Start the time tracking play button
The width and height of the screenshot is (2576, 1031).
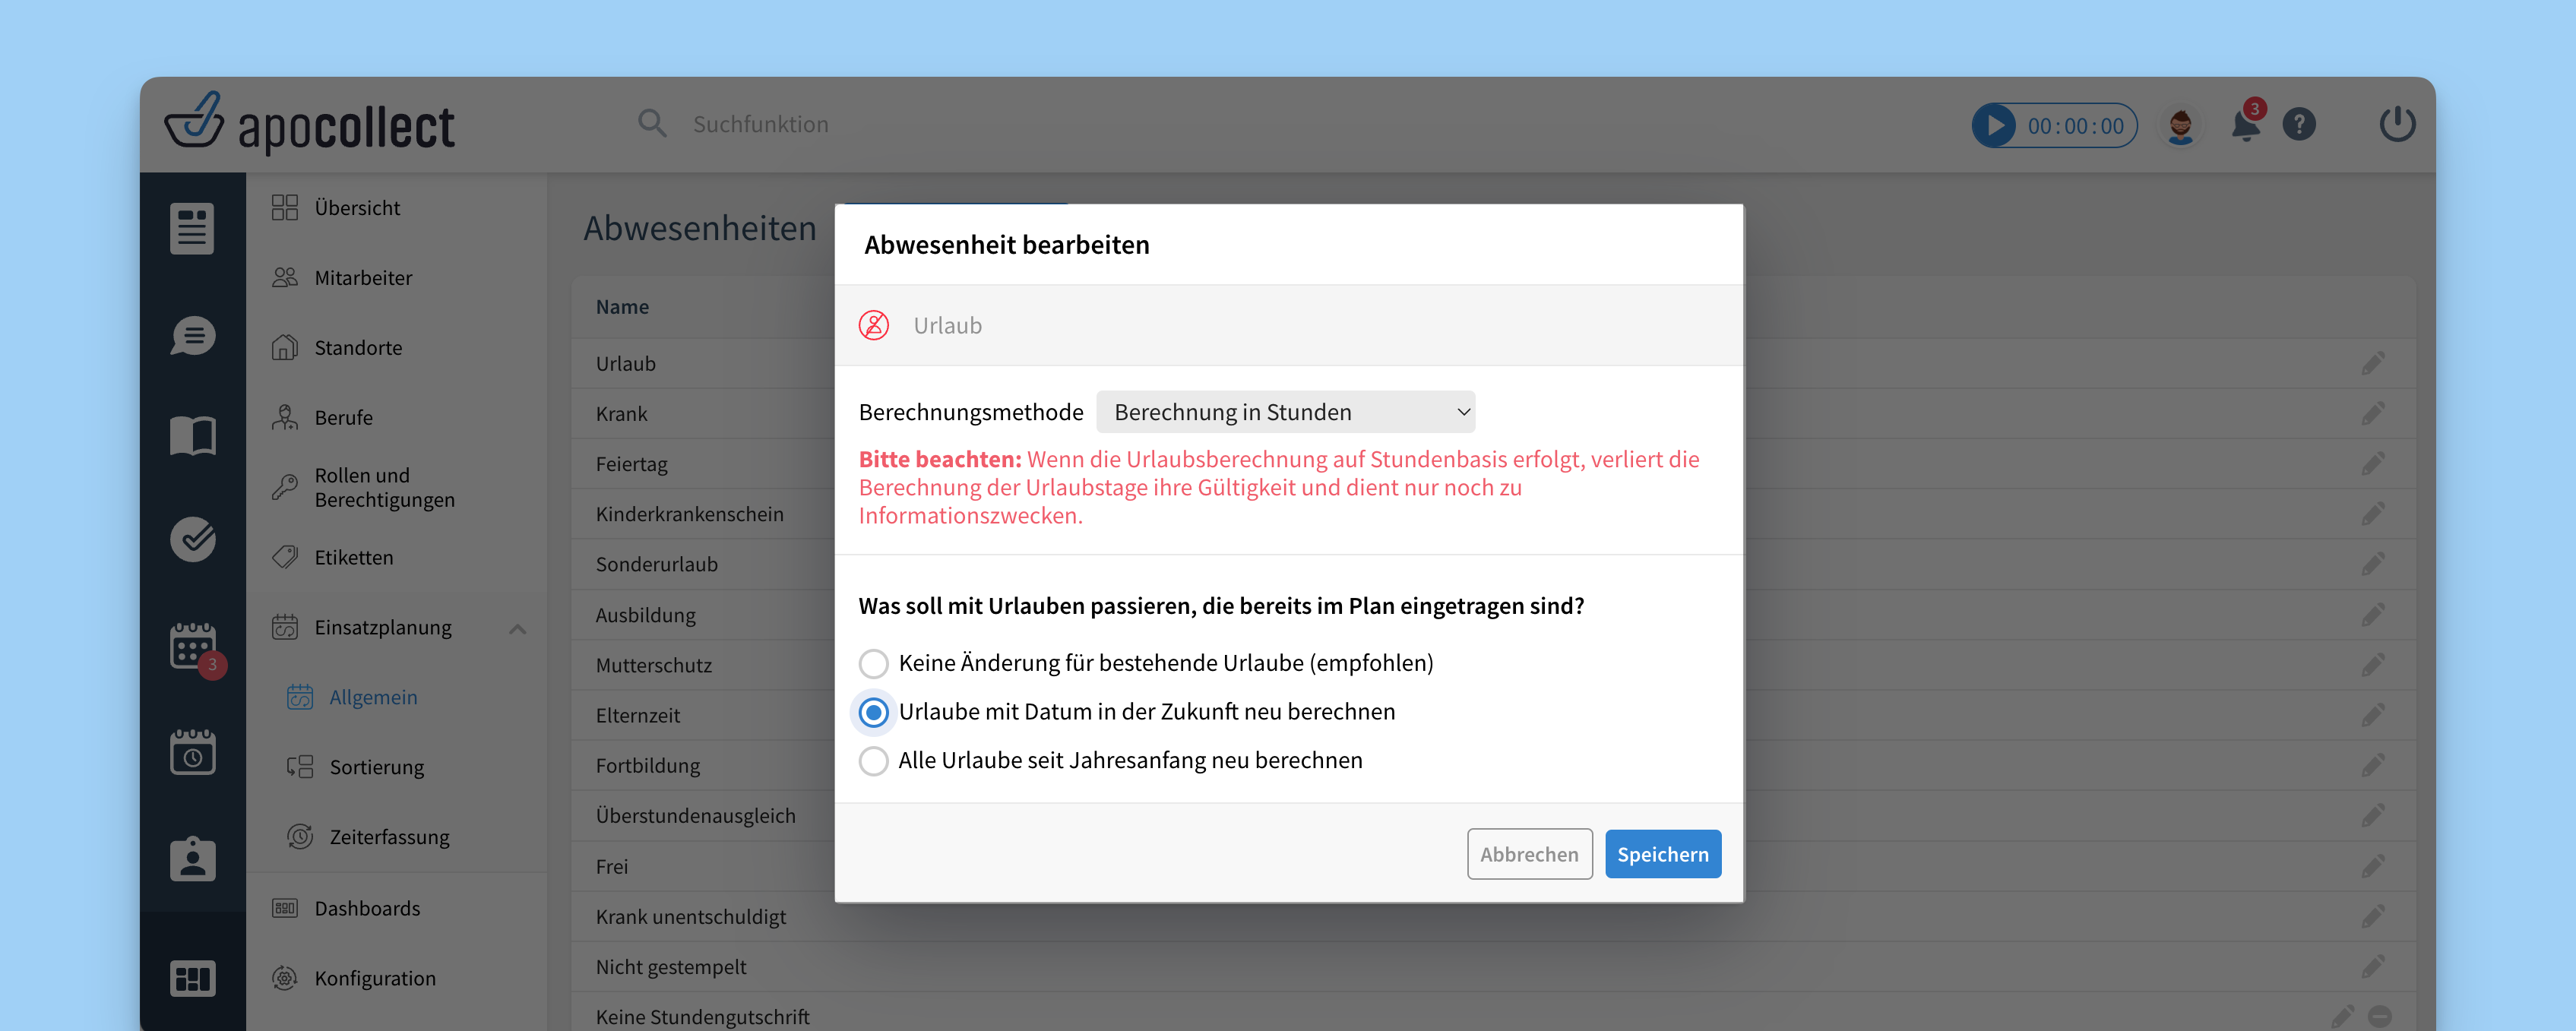tap(1995, 126)
